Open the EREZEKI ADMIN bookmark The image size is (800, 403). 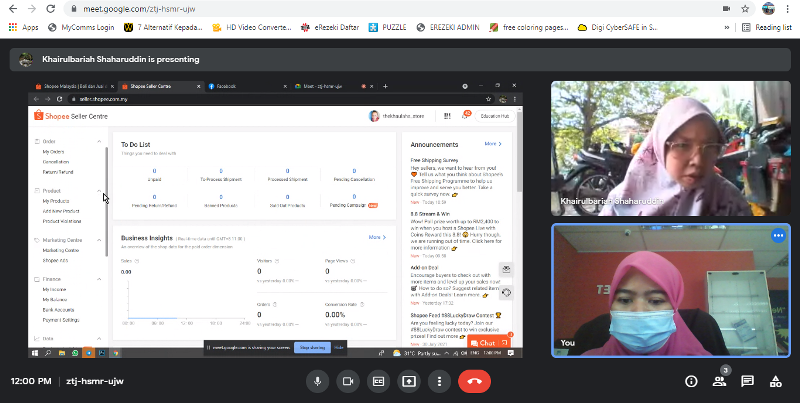click(x=448, y=28)
